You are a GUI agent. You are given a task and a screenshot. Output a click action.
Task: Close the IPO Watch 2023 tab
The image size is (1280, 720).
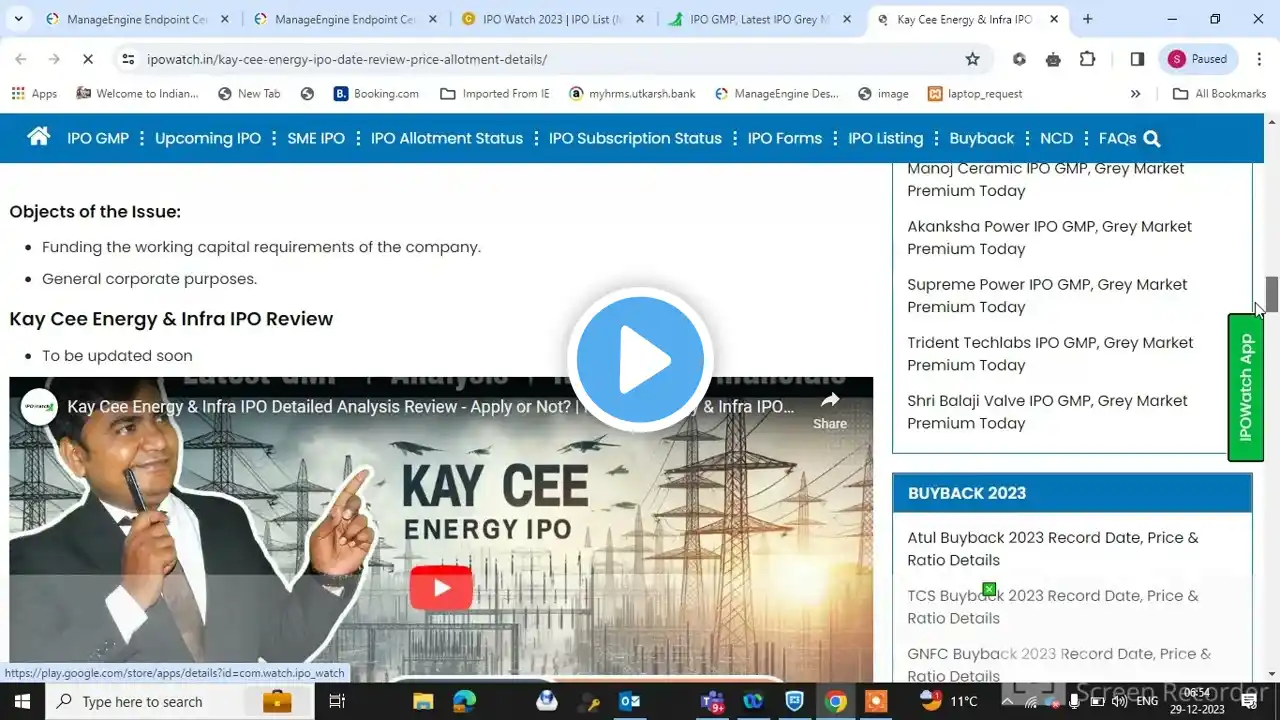click(639, 19)
